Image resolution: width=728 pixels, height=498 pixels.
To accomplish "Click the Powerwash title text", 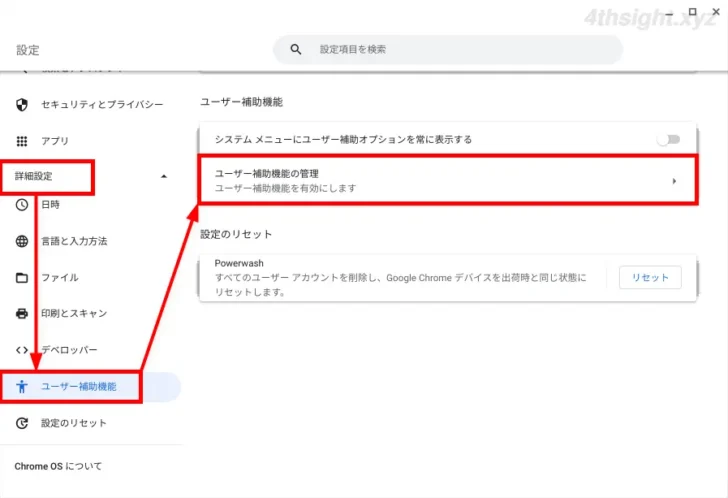I will 239,263.
